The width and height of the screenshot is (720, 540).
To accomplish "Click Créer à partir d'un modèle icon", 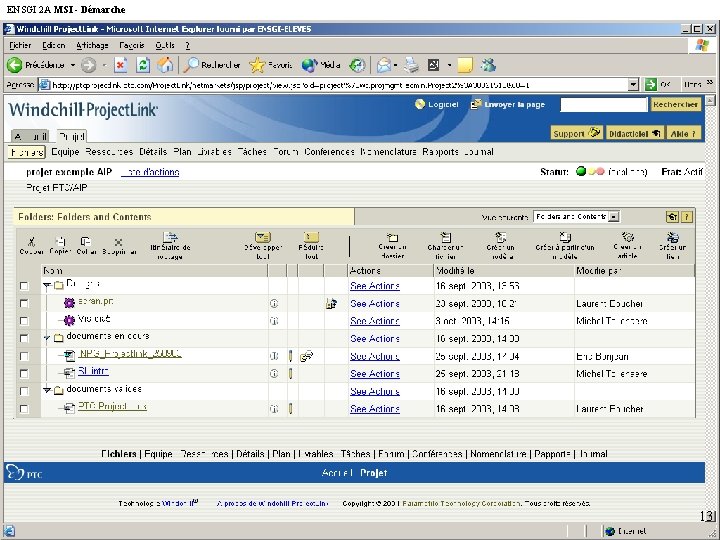I will point(565,237).
